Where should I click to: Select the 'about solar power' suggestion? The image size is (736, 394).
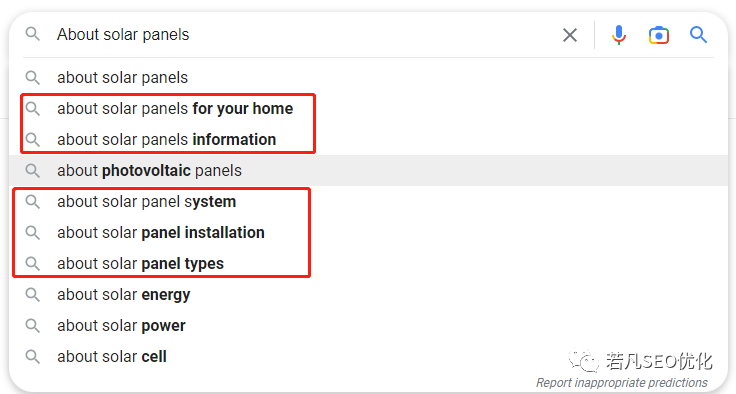(368, 325)
